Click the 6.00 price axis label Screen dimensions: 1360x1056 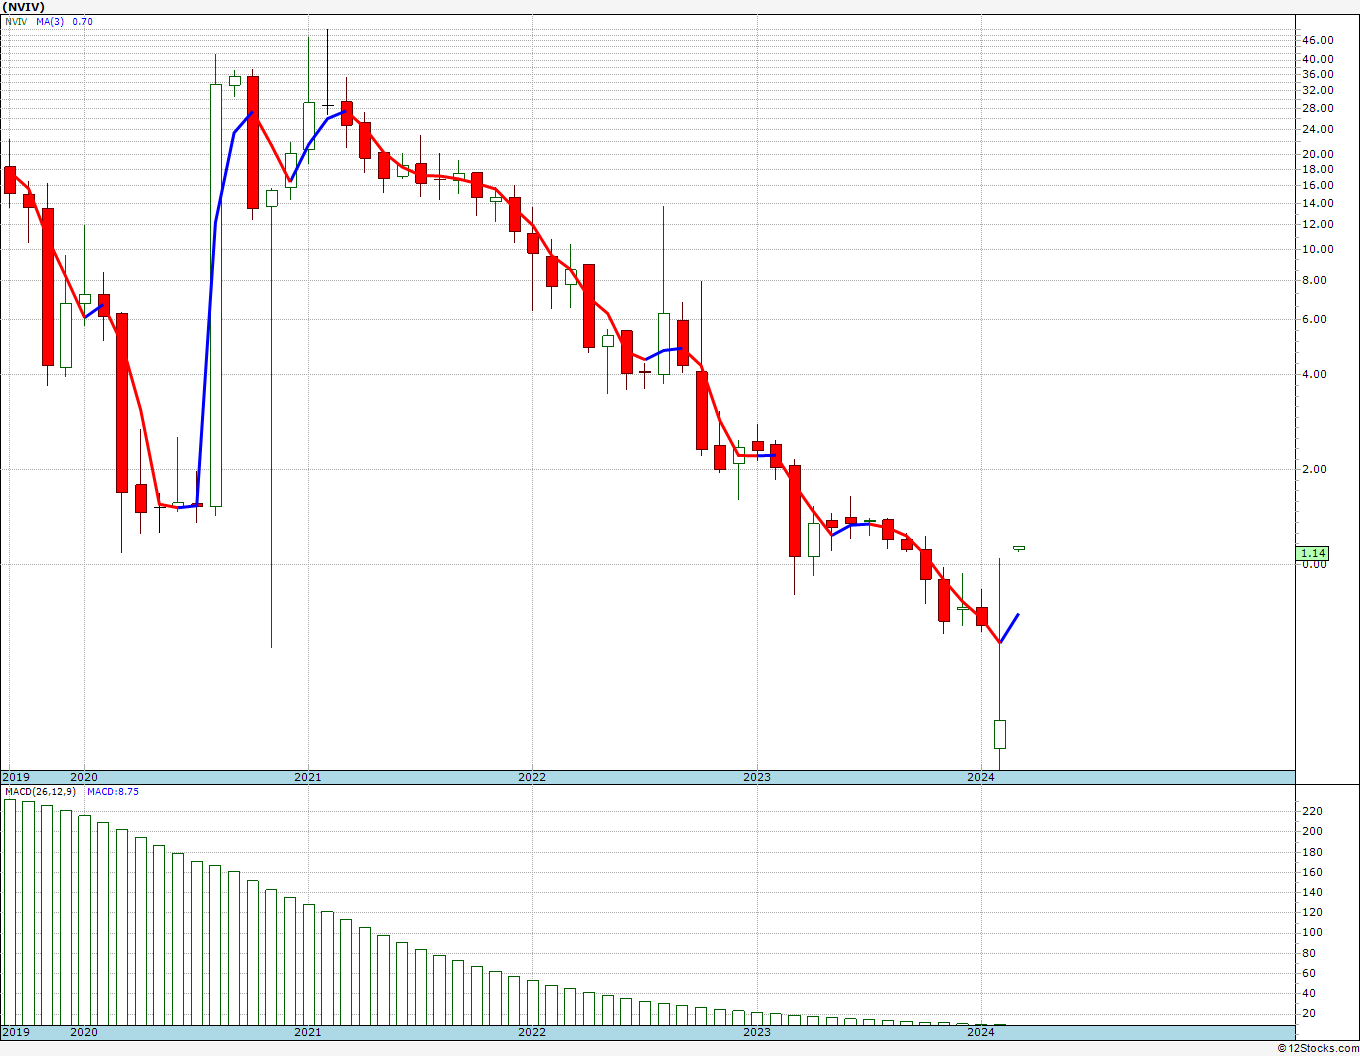(1315, 319)
